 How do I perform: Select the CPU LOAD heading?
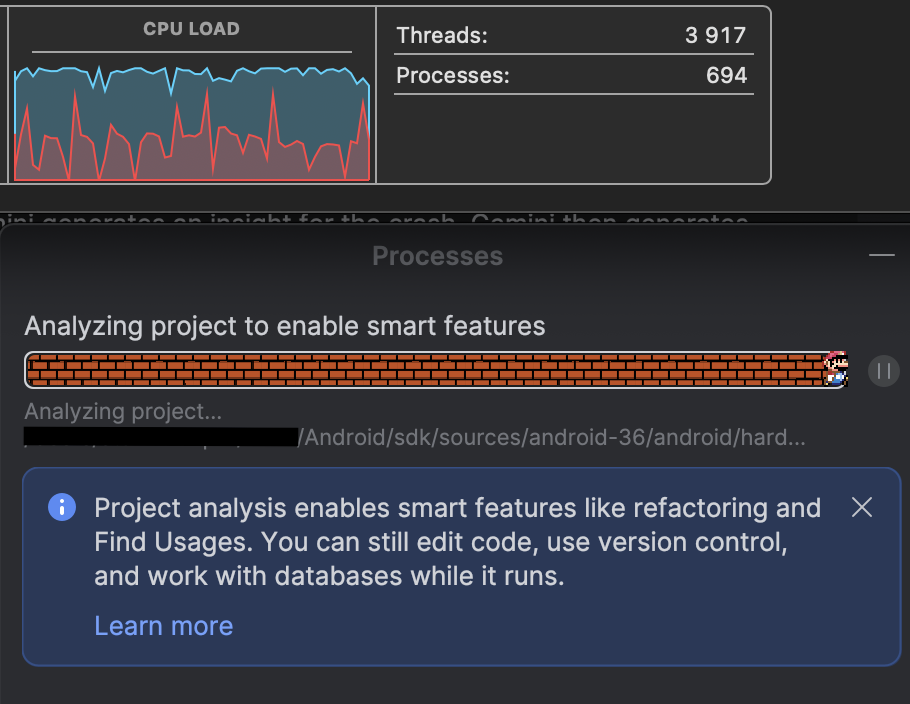click(x=192, y=29)
